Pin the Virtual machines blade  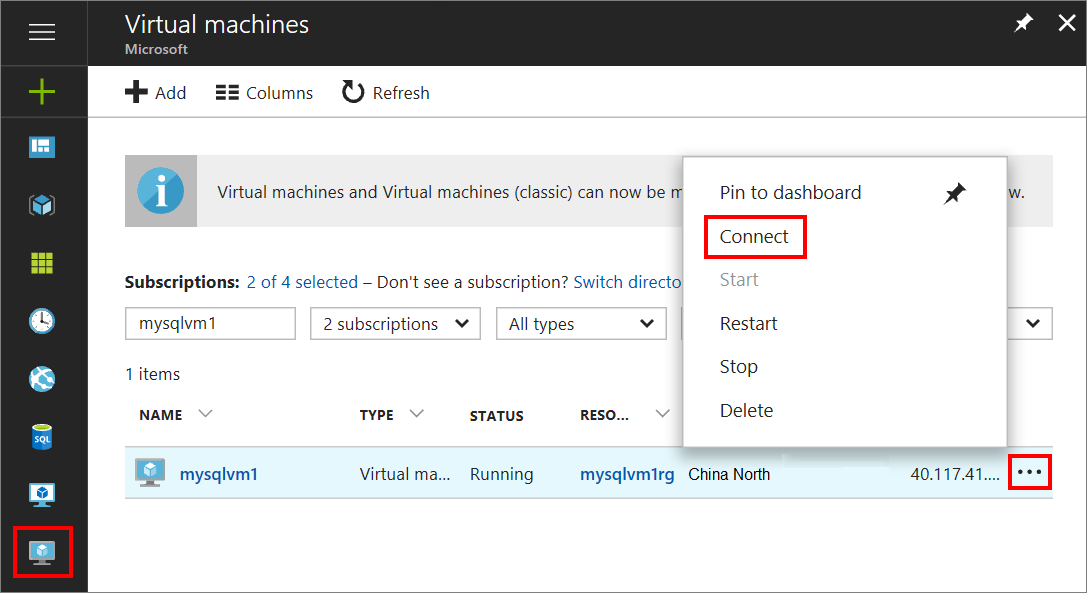[1023, 23]
